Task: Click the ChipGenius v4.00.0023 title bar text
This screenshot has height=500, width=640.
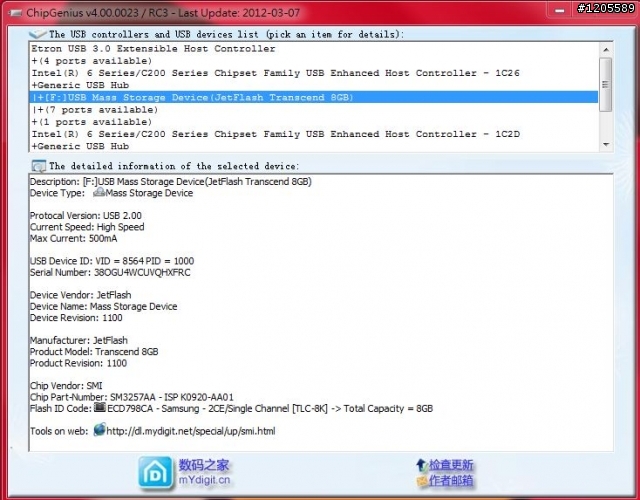Action: [163, 13]
